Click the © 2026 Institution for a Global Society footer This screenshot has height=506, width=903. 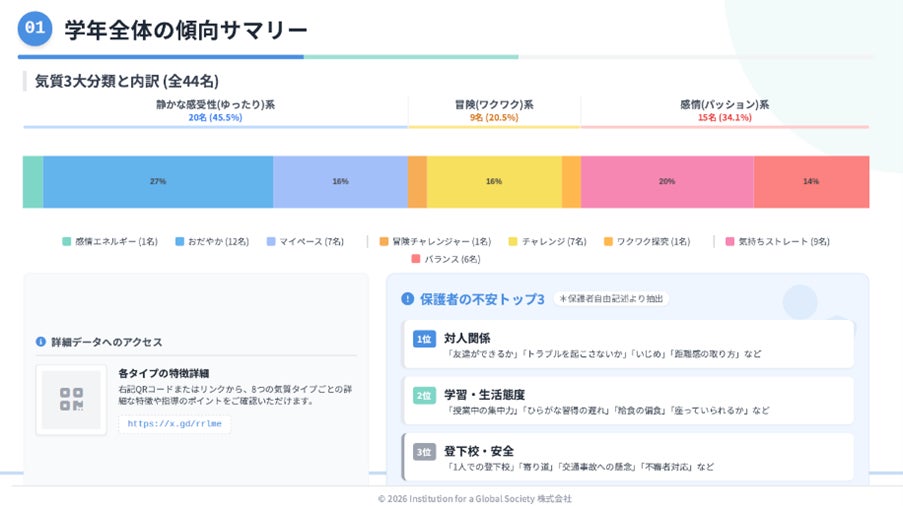click(475, 499)
